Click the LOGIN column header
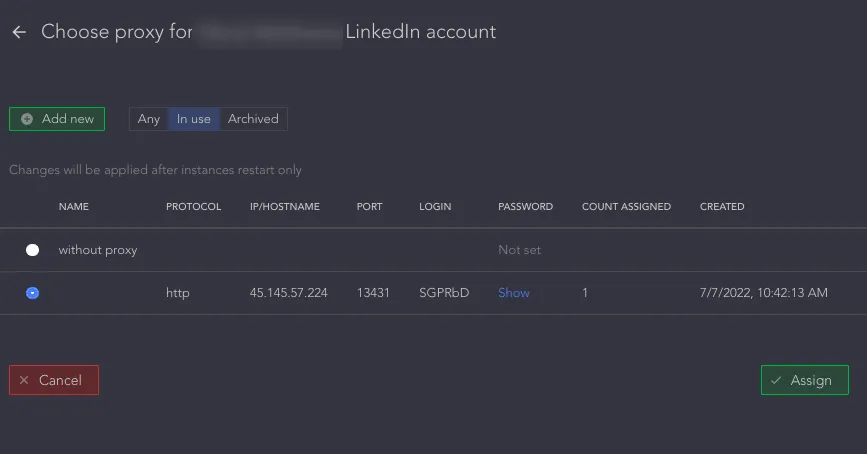Screen dimensions: 867x454 coord(435,206)
